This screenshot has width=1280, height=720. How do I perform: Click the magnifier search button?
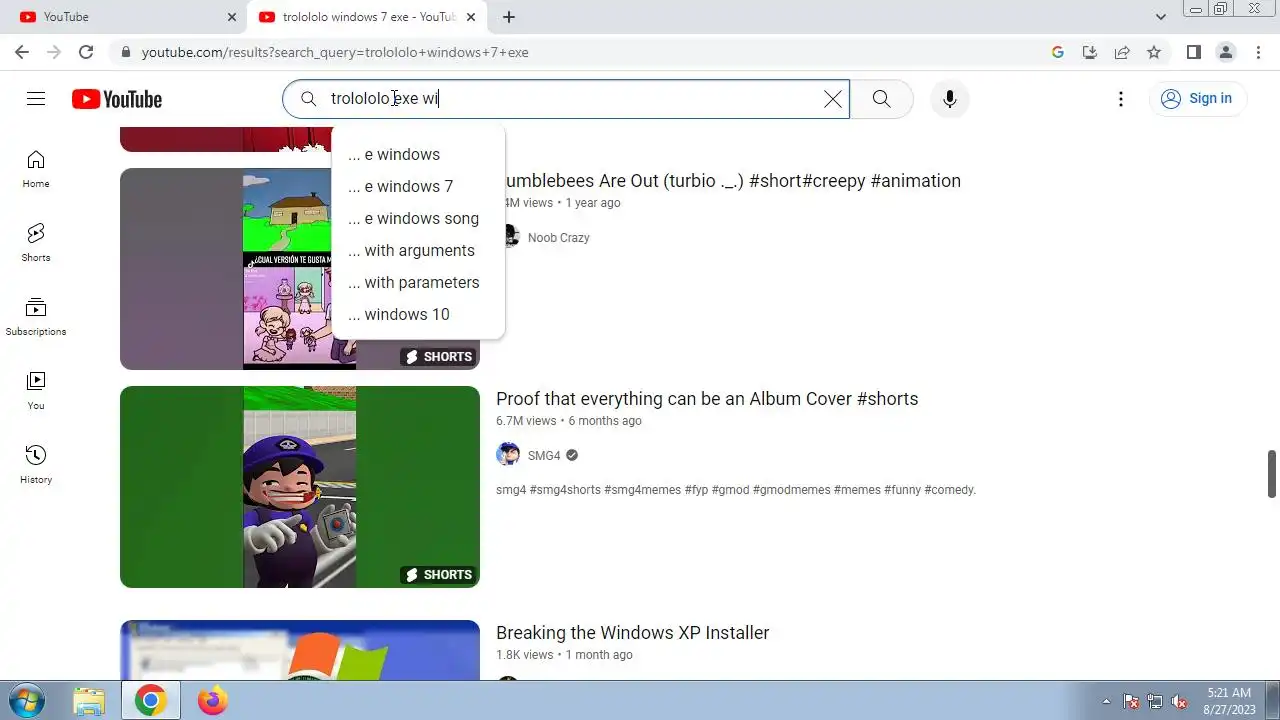pyautogui.click(x=881, y=99)
